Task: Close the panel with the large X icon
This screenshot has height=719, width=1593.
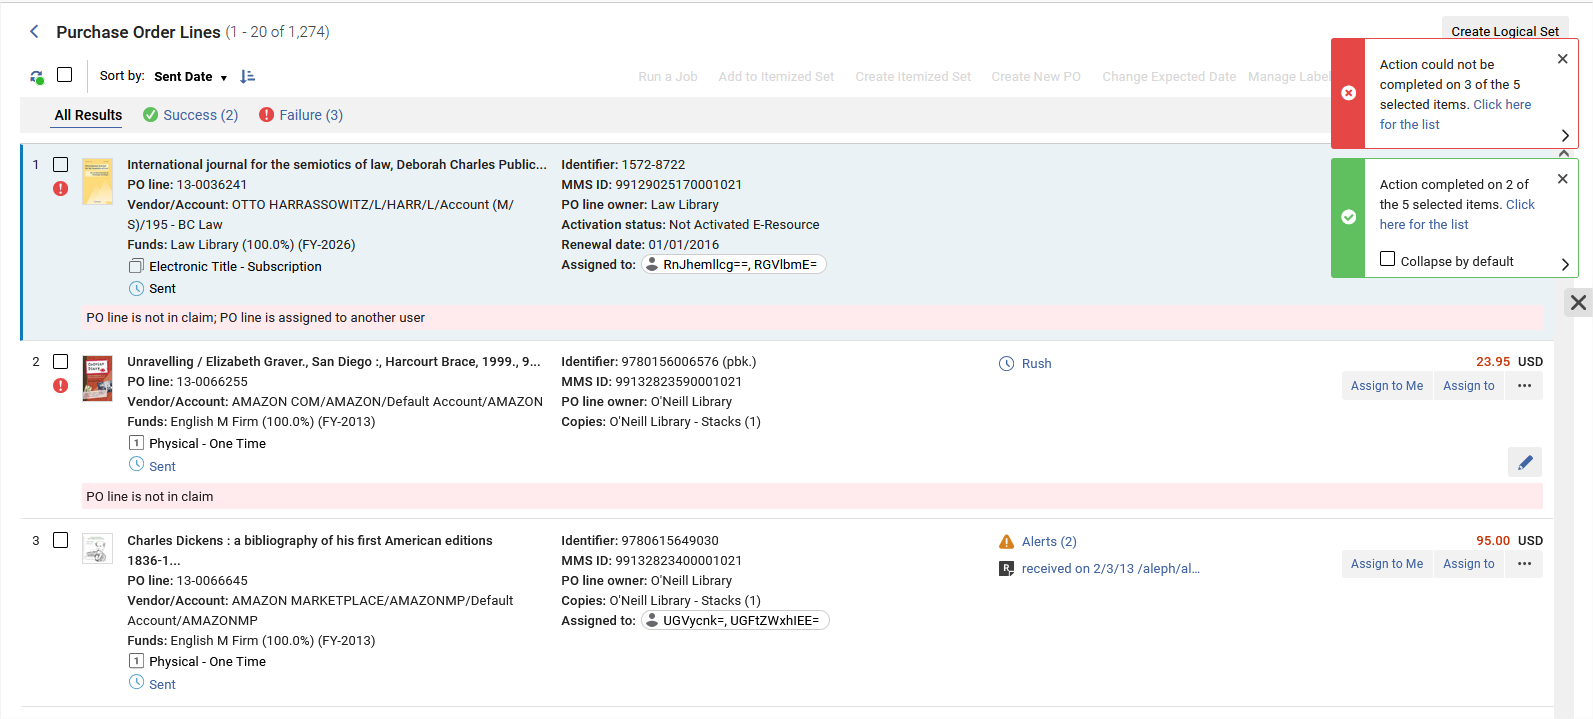Action: (1578, 302)
